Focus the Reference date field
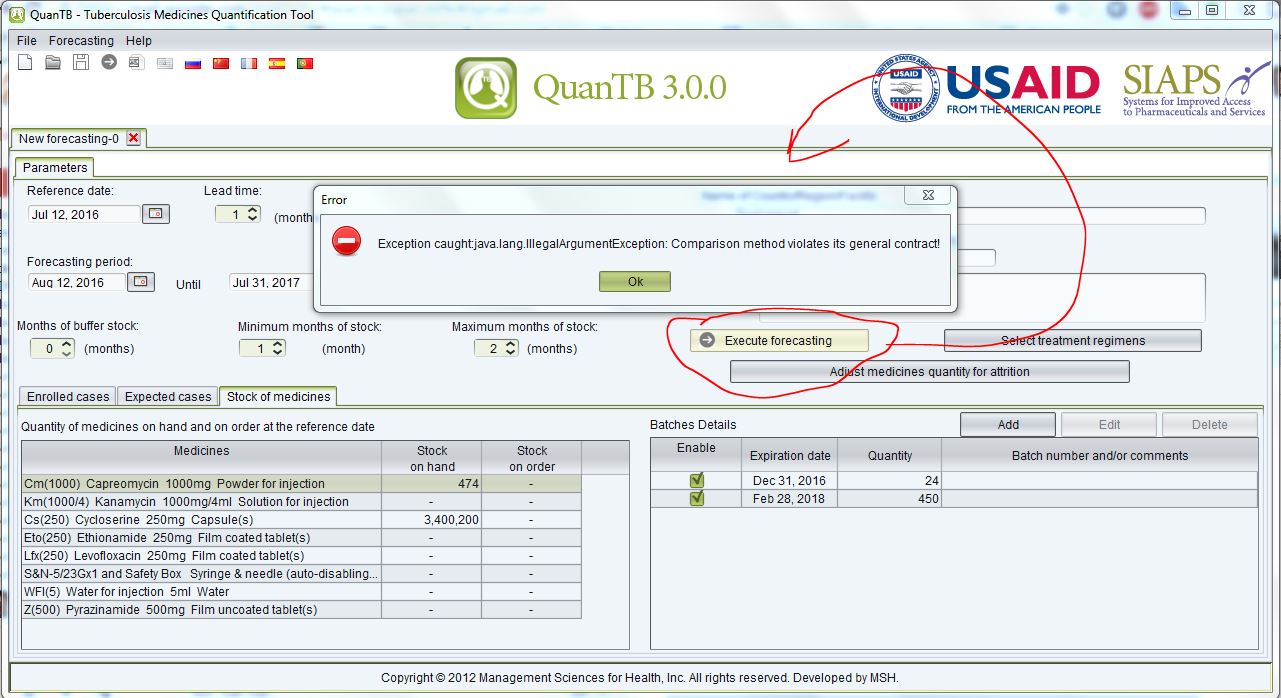 coord(84,214)
